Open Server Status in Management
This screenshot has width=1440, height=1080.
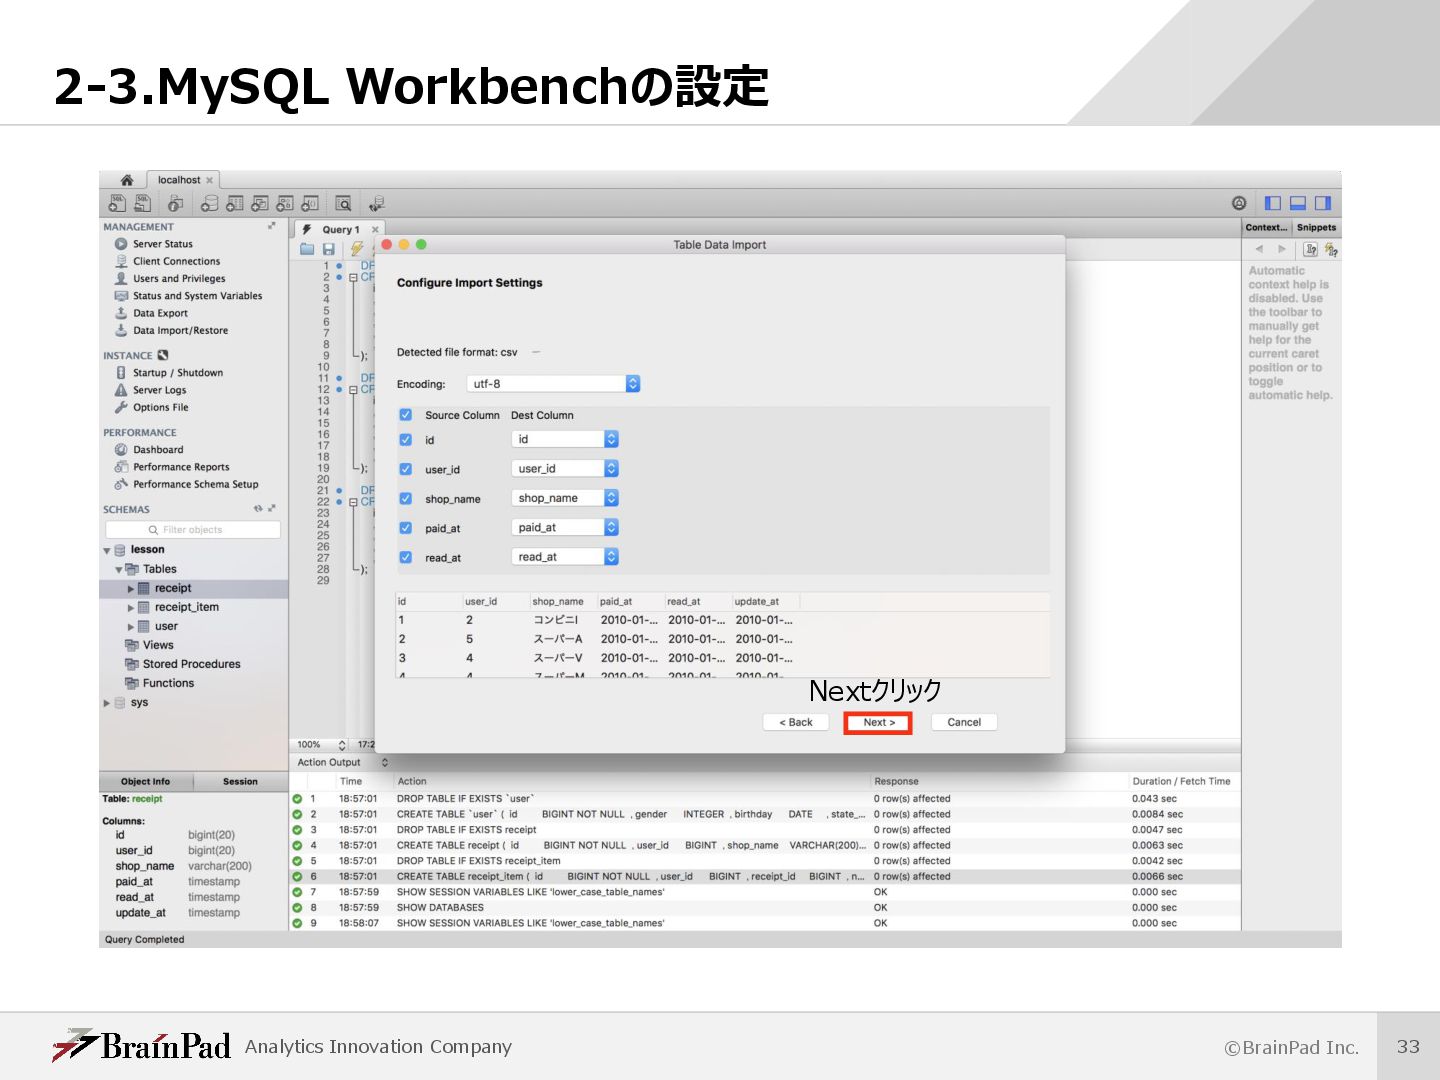pyautogui.click(x=163, y=244)
